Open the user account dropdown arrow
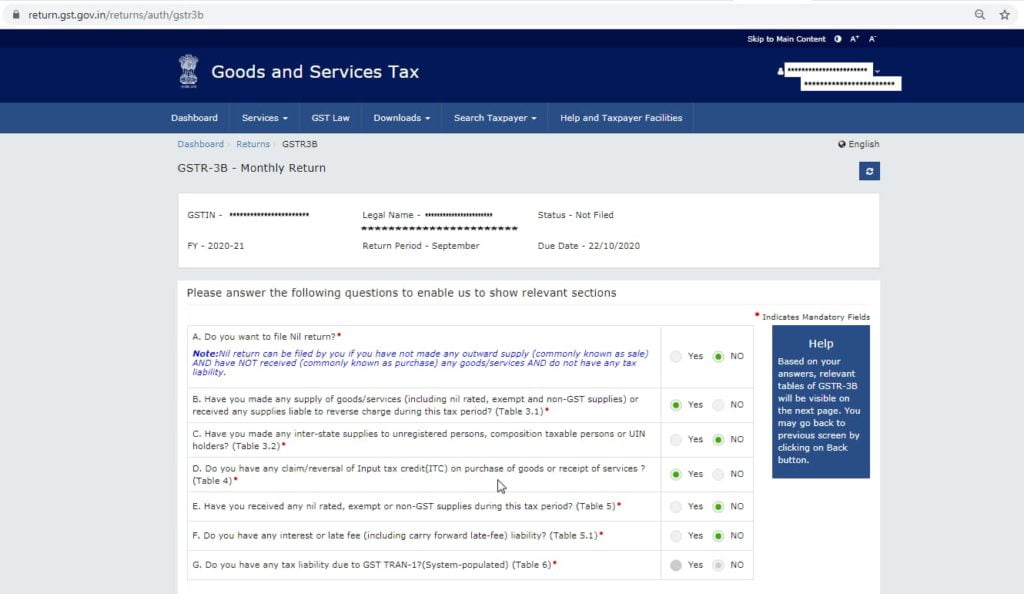1024x594 pixels. click(878, 70)
